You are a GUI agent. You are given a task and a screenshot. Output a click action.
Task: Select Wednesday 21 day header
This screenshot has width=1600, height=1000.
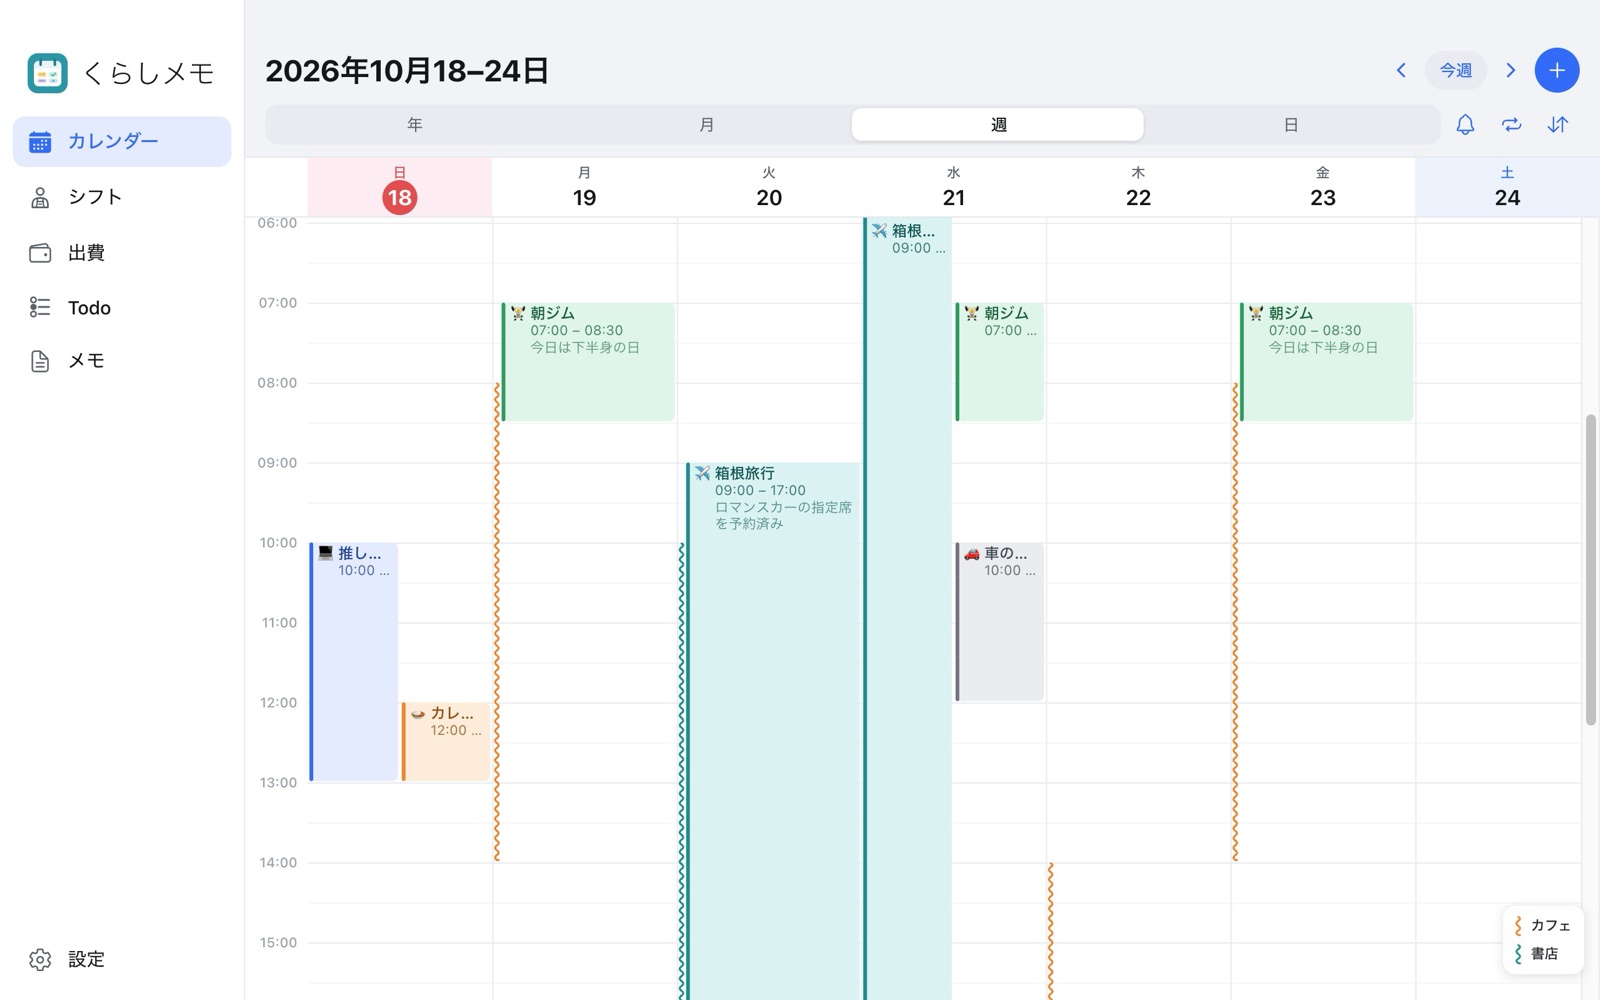pyautogui.click(x=954, y=188)
